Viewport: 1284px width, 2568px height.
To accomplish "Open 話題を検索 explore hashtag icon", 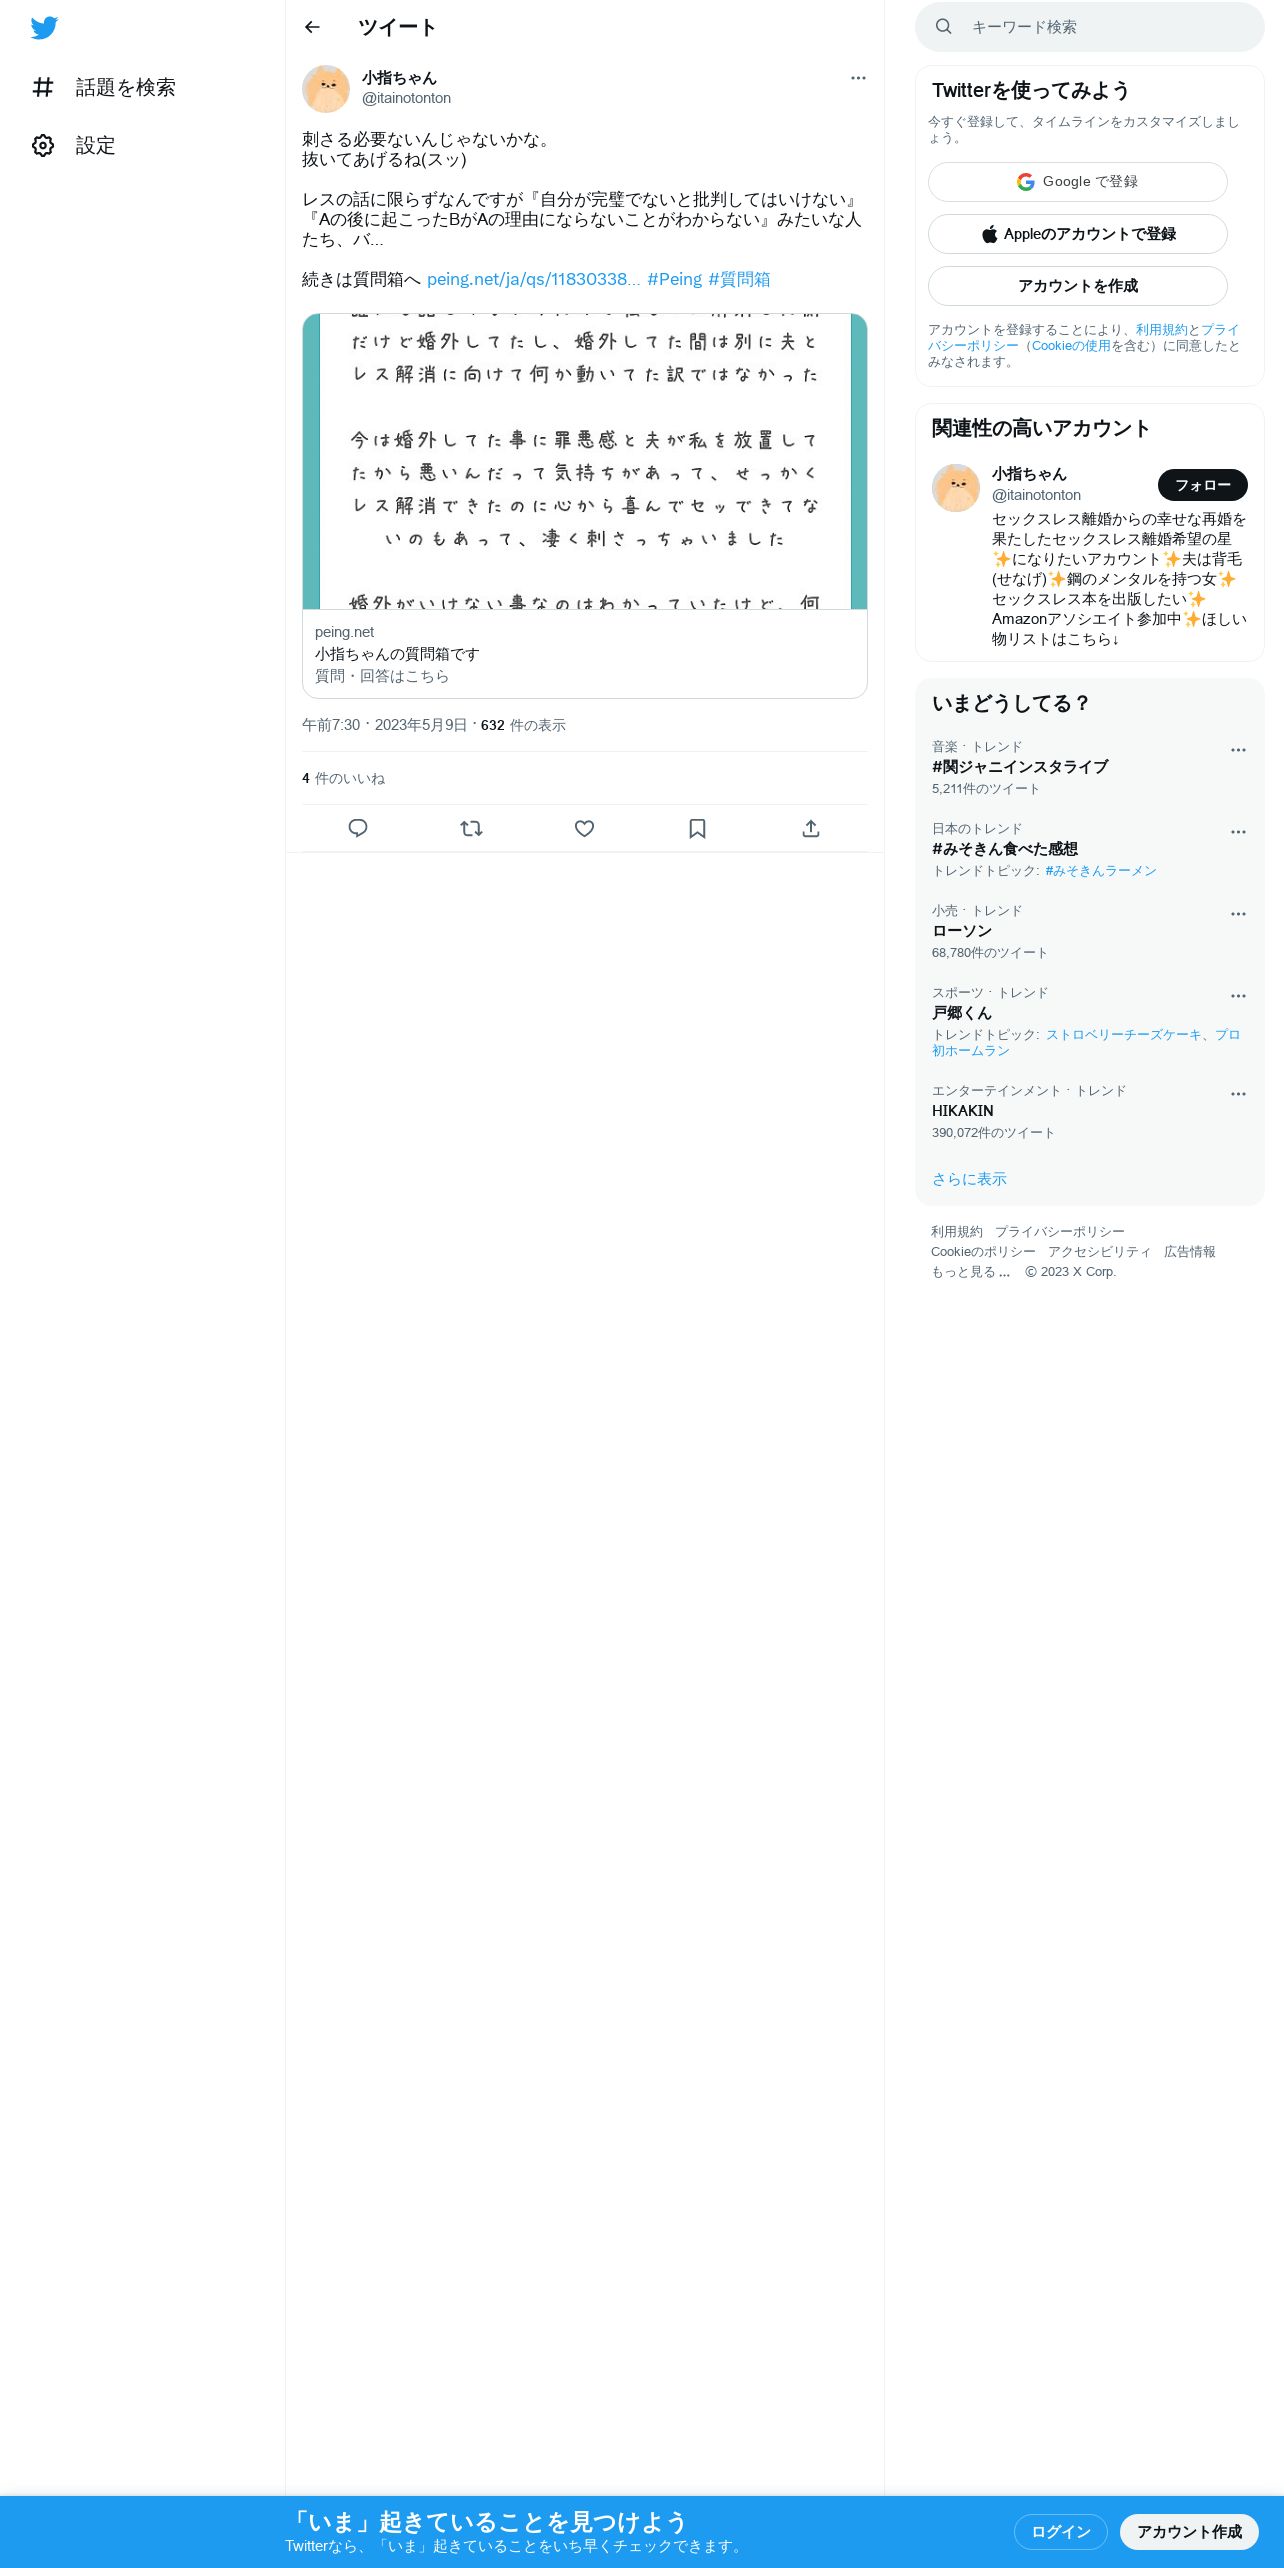I will (x=43, y=87).
